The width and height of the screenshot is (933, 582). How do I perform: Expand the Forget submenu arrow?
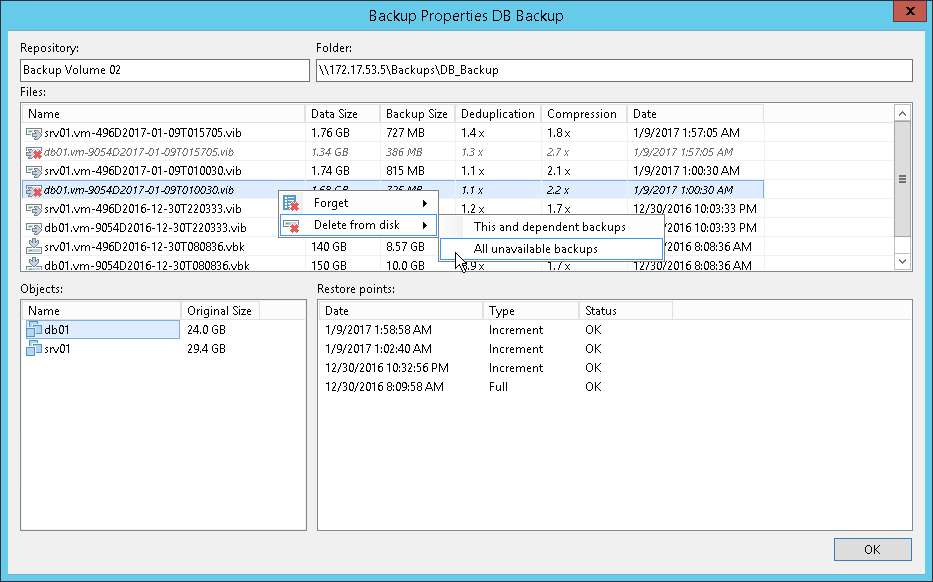click(425, 204)
